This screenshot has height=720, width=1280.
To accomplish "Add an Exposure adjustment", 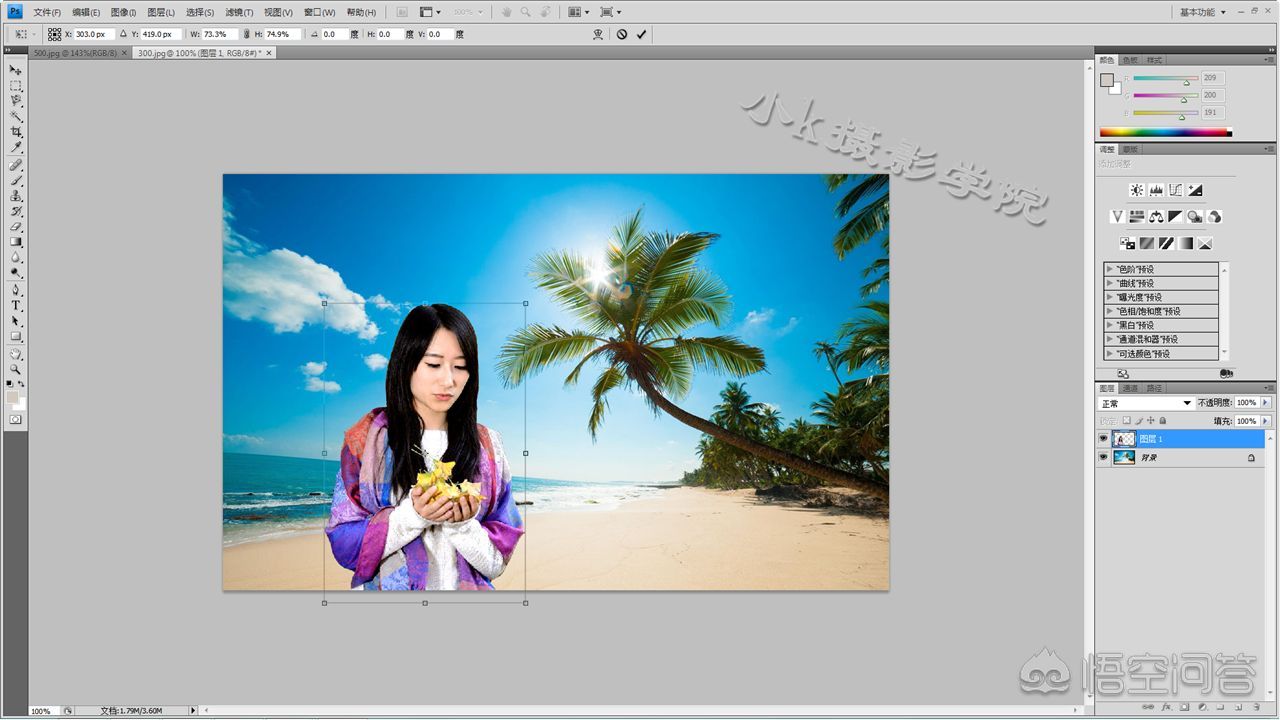I will tap(1195, 190).
